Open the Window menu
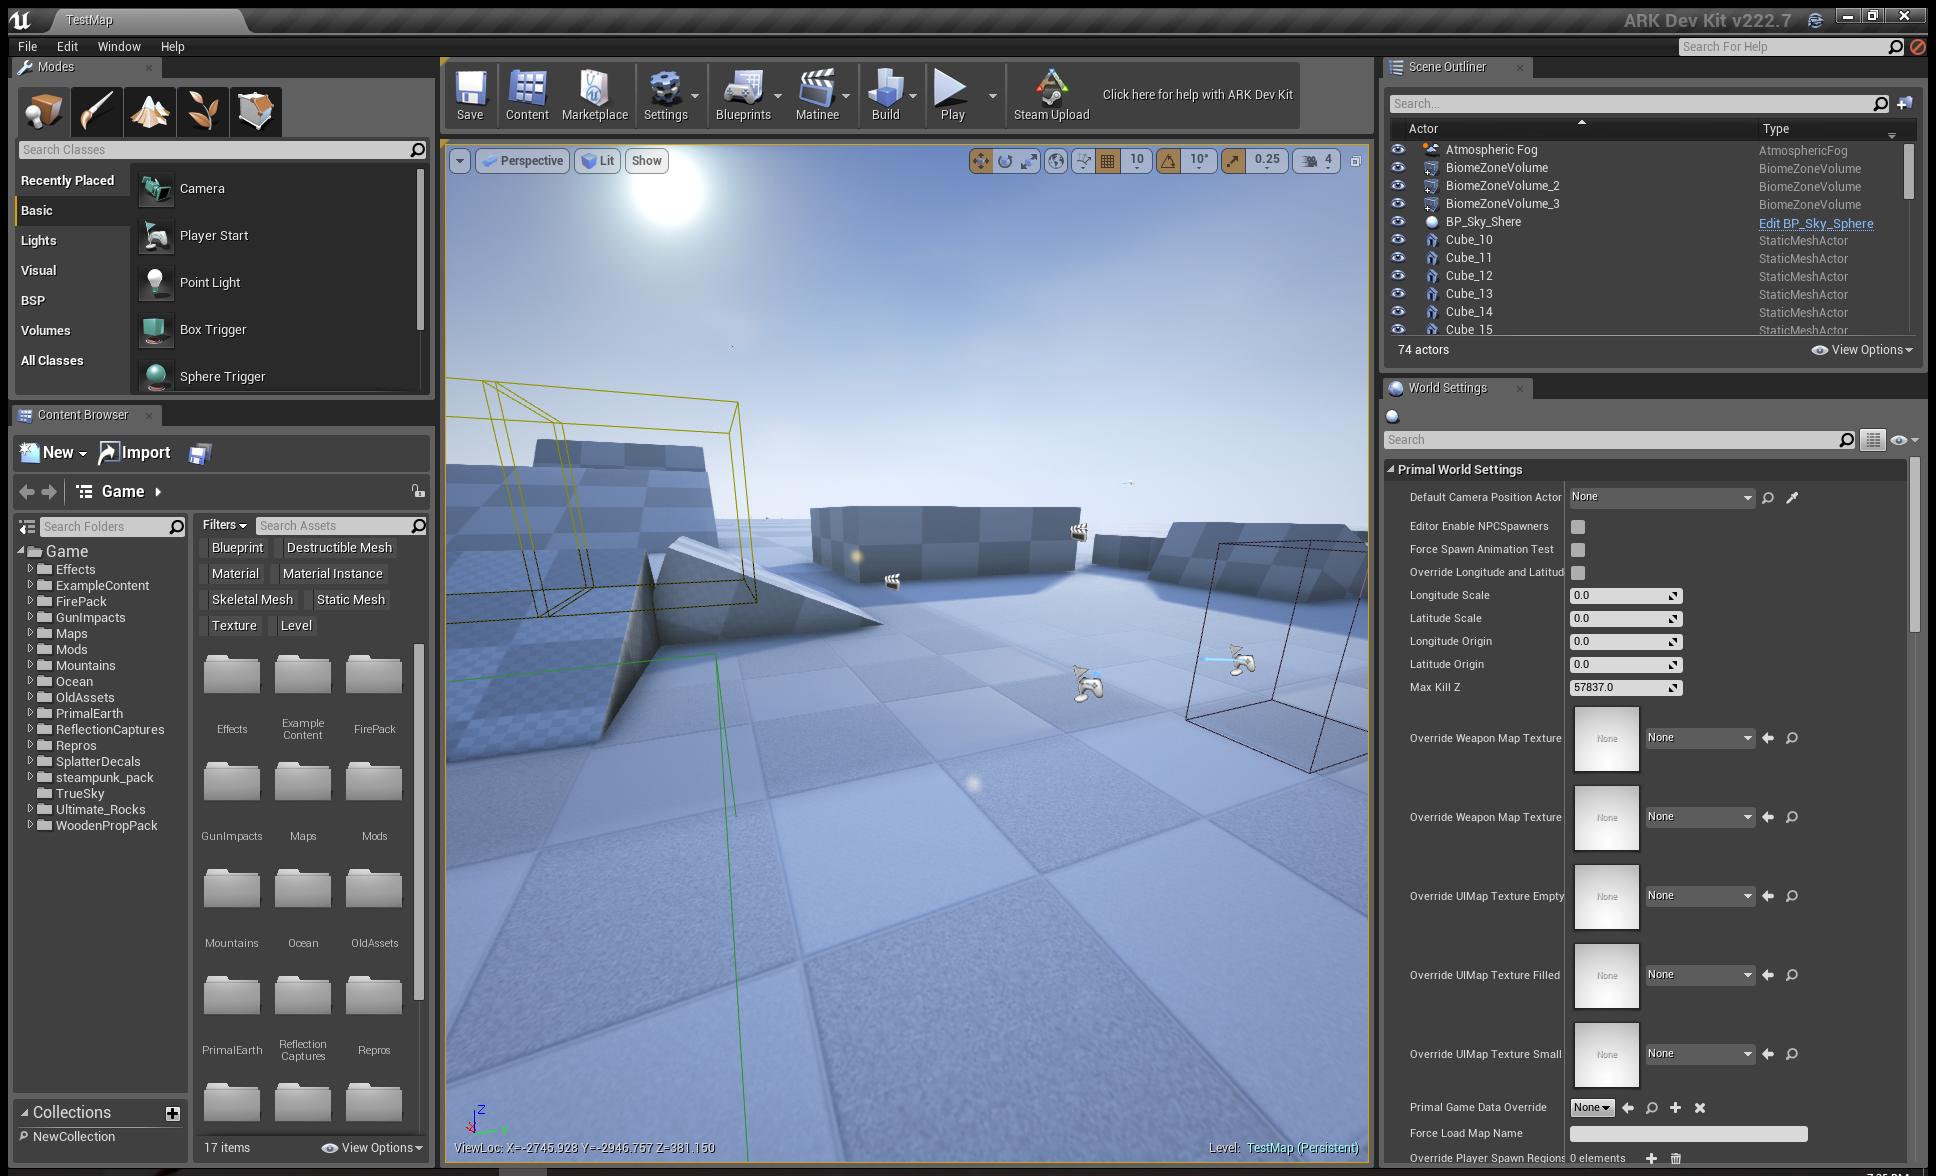 (x=119, y=46)
